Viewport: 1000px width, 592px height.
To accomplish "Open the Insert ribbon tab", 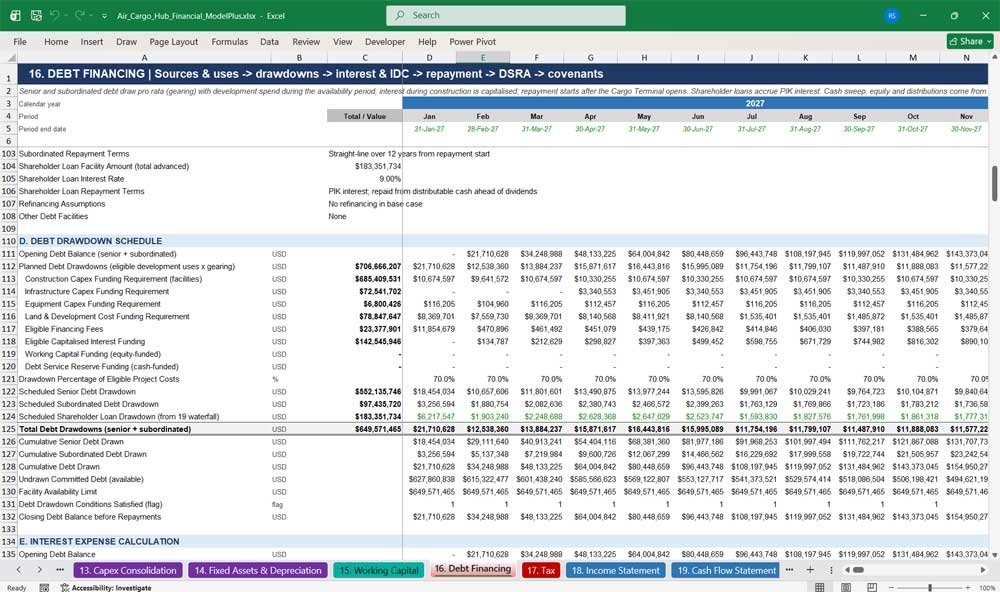I will click(92, 41).
